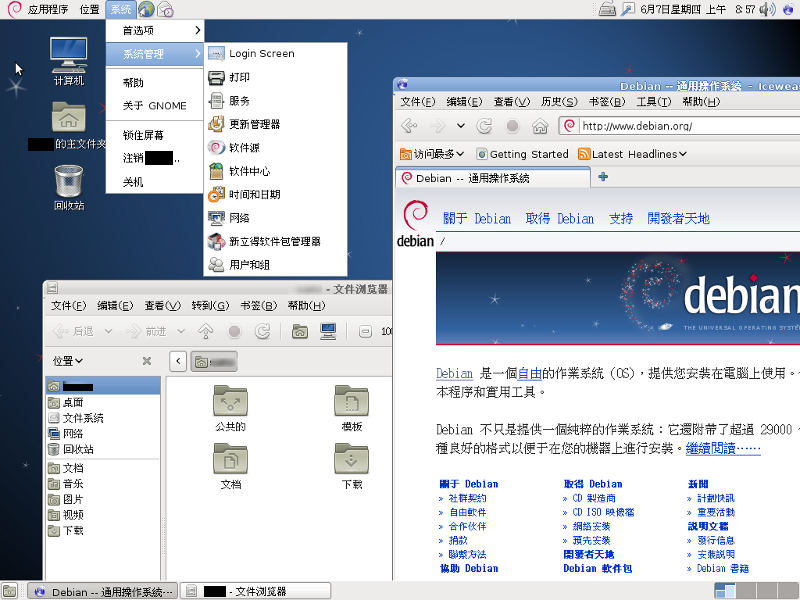Screen dimensions: 800x600
Task: Click reload icon in file browser toolbar
Action: [x=262, y=332]
